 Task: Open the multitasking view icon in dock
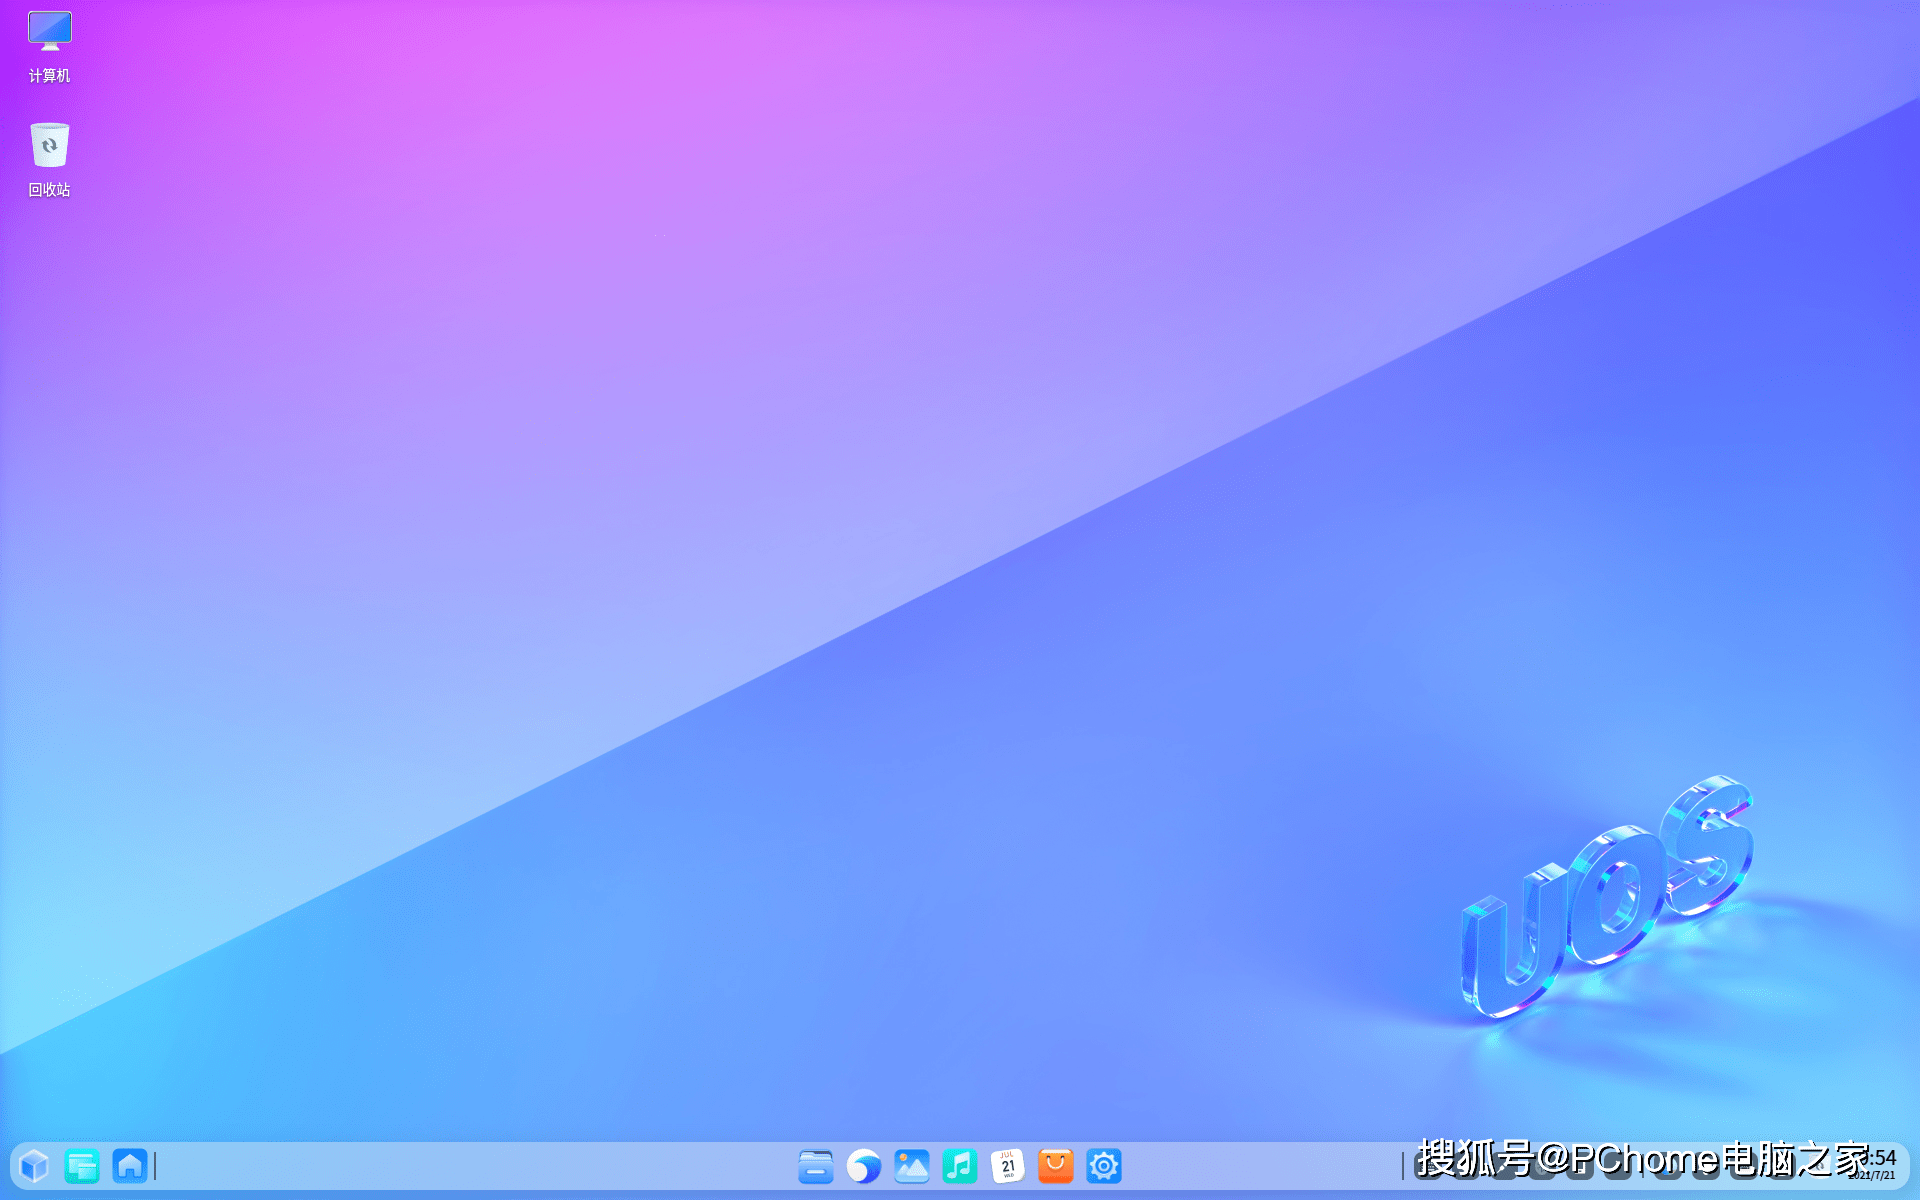point(82,1166)
